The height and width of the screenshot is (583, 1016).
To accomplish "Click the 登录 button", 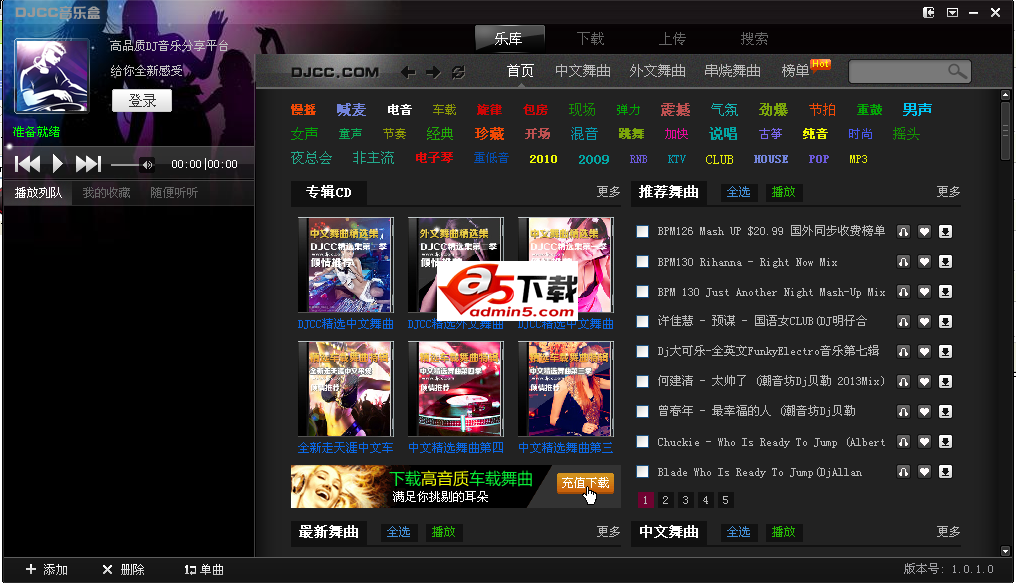I will pyautogui.click(x=142, y=100).
